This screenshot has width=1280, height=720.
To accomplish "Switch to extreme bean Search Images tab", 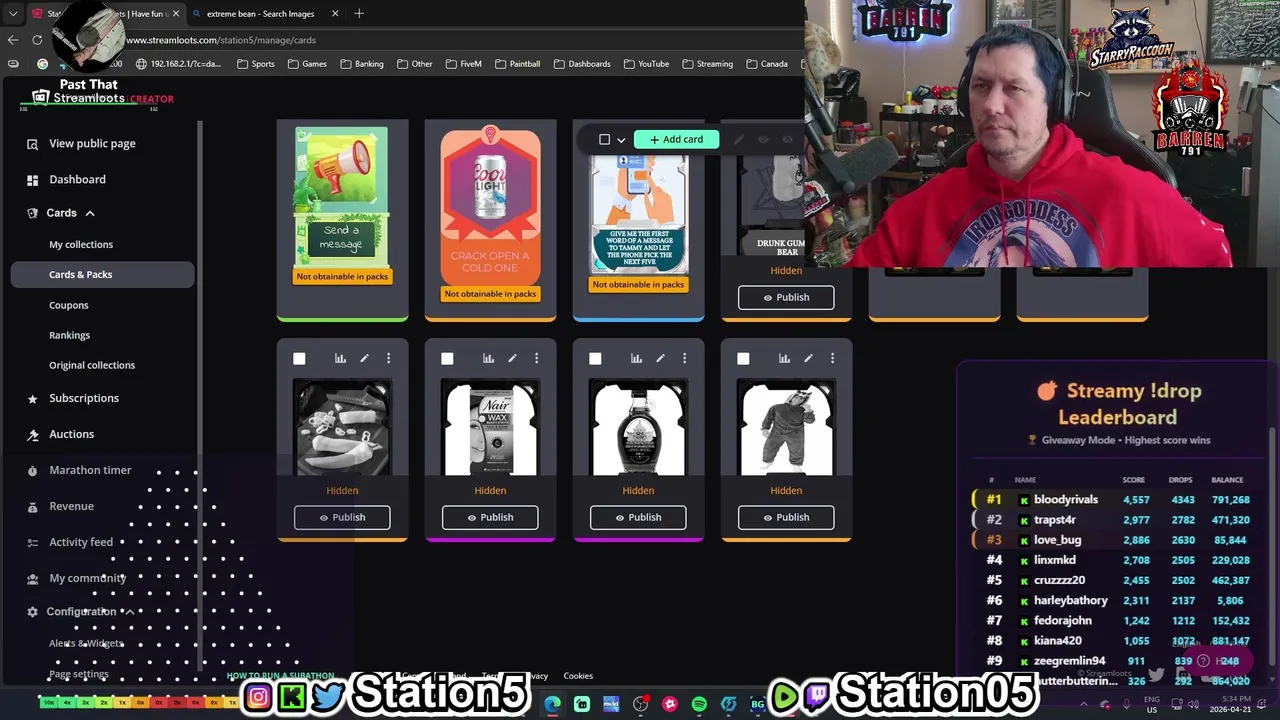I will pyautogui.click(x=260, y=14).
